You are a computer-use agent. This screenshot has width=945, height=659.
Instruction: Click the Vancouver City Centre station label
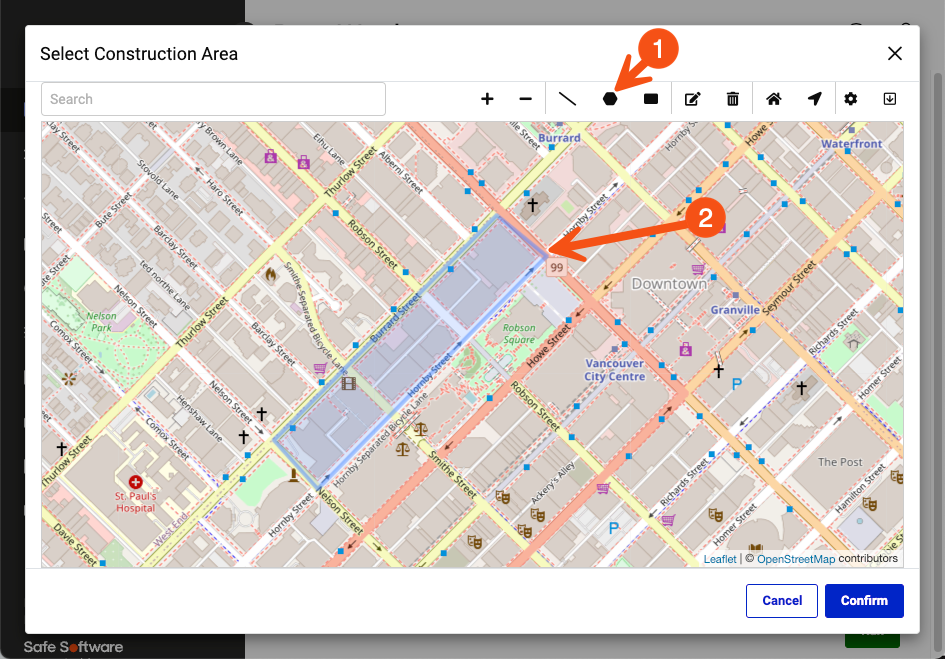pos(614,370)
